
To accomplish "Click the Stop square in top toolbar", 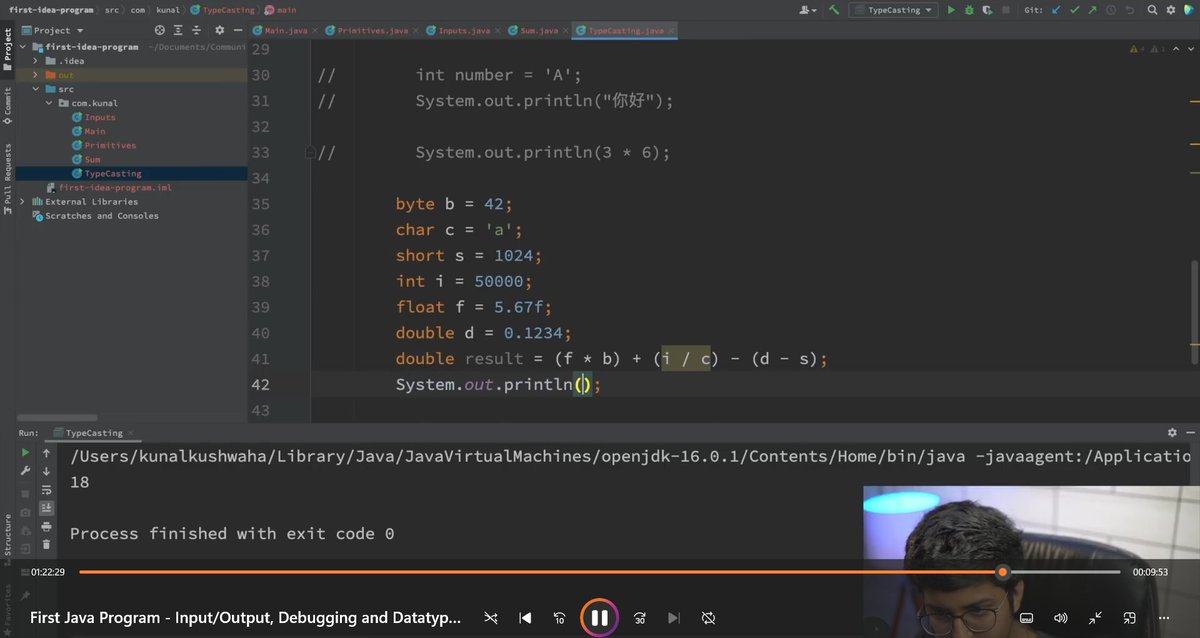I will coord(1006,10).
